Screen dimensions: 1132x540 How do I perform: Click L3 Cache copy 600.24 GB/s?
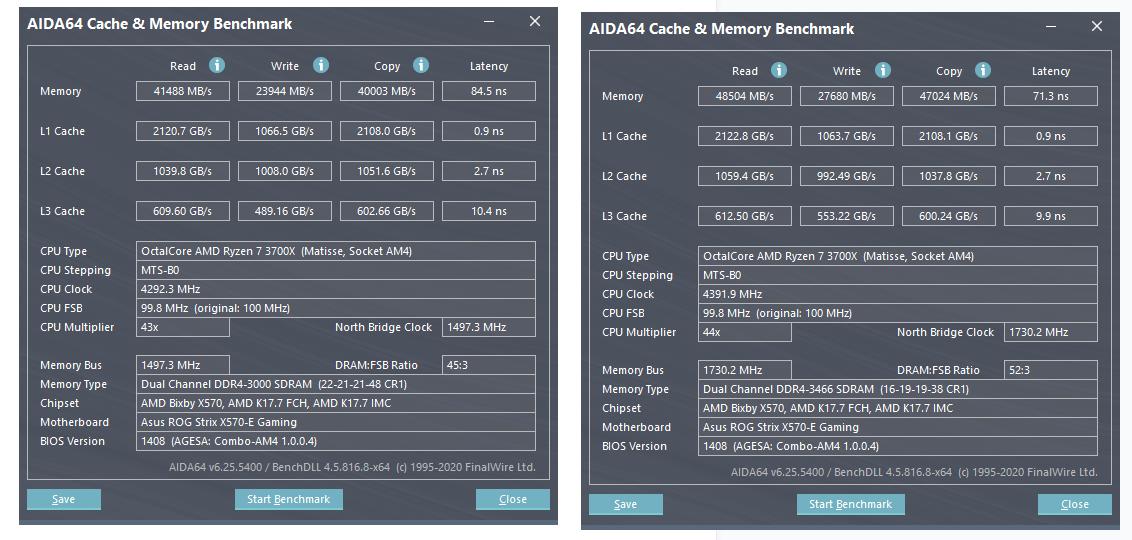point(949,216)
